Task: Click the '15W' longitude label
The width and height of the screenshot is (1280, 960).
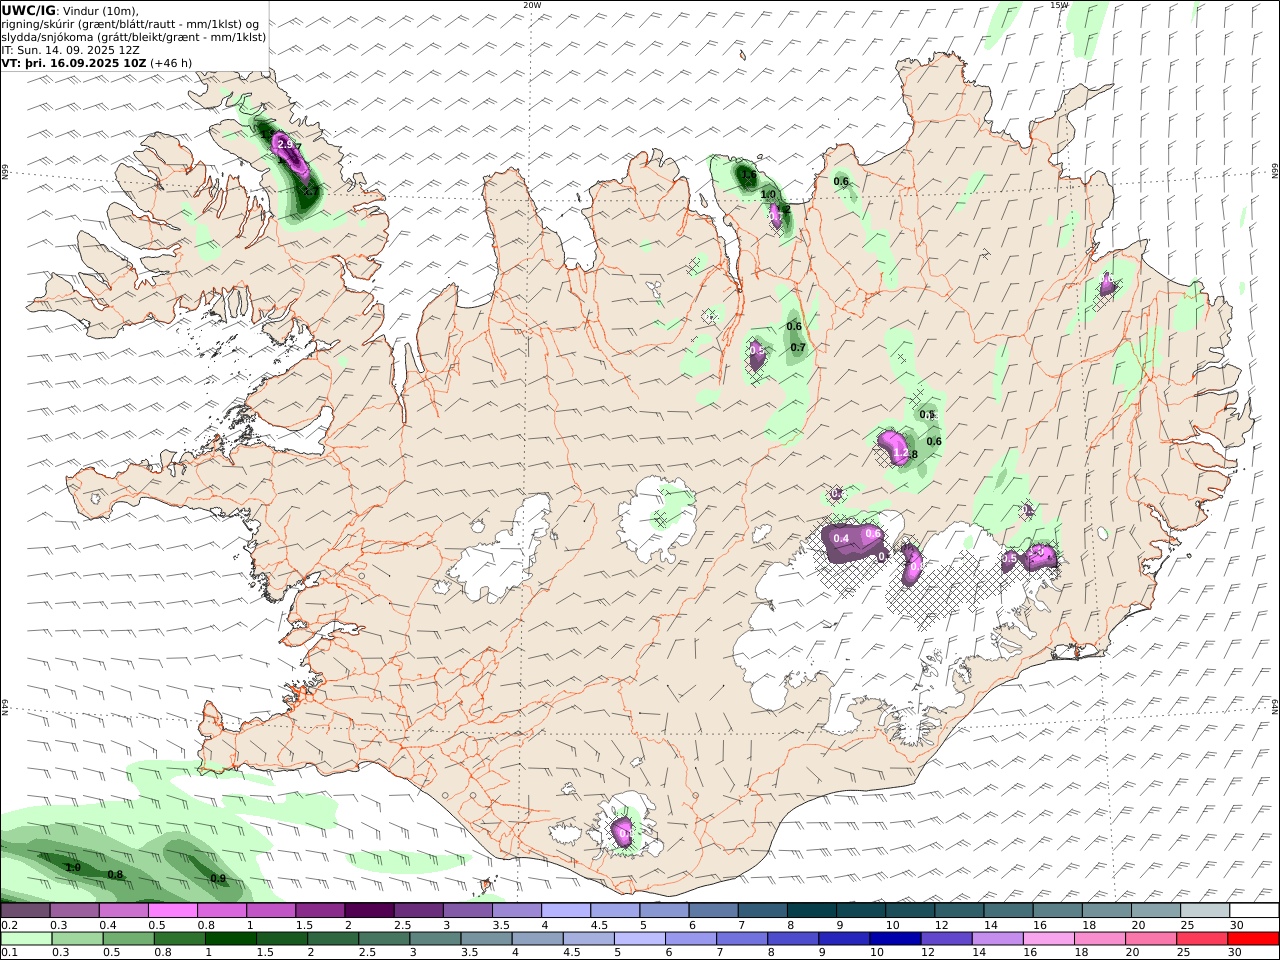Action: 1059,5
